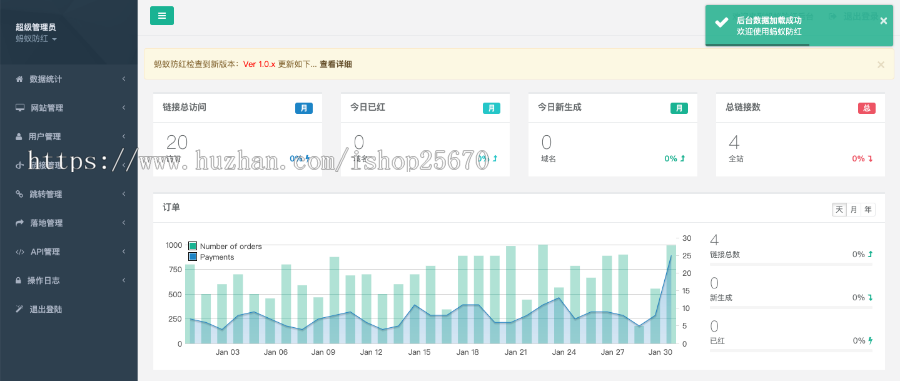The width and height of the screenshot is (900, 381).
Task: Click the 全站 label under total links
Action: click(x=735, y=159)
